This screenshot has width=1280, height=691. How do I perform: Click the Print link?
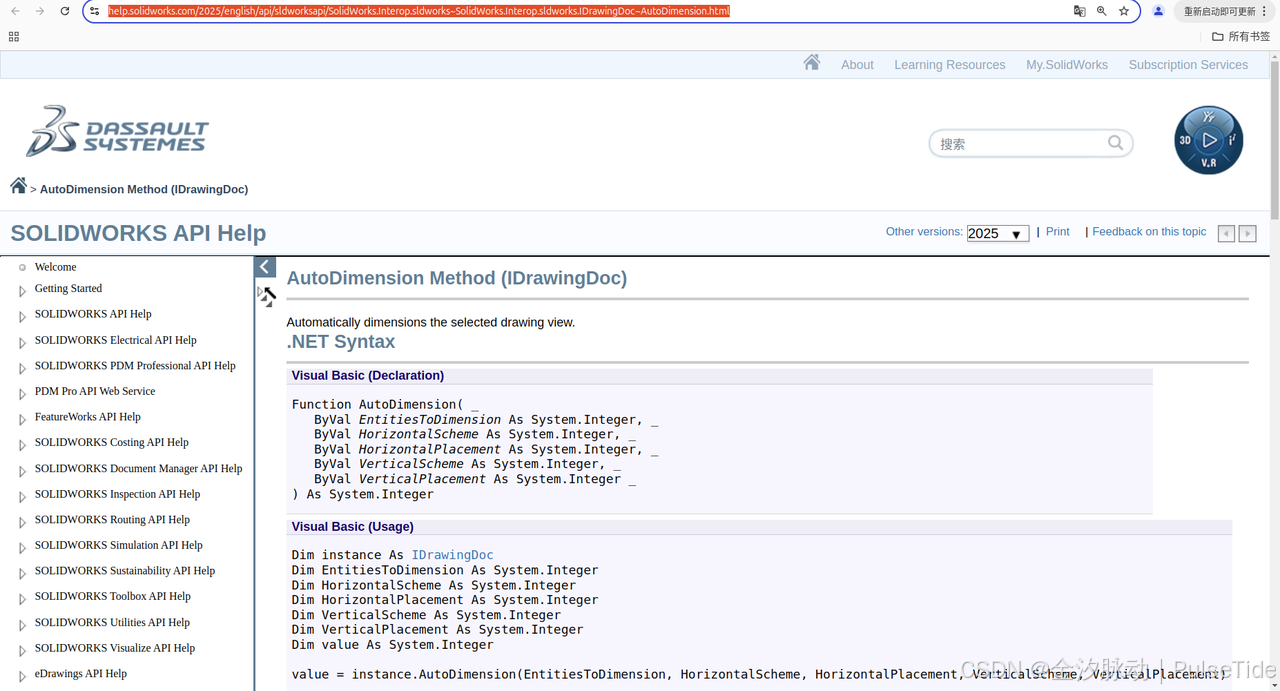pos(1057,231)
